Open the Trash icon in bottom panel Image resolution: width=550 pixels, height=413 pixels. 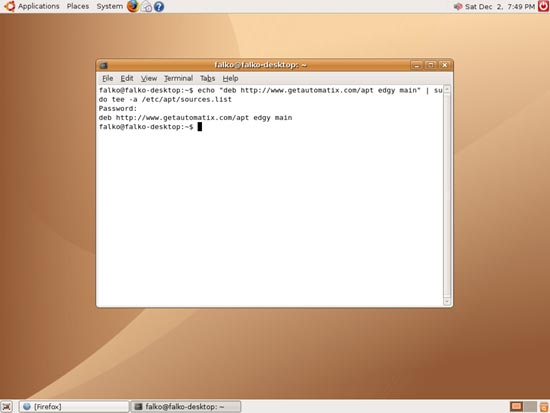click(544, 407)
